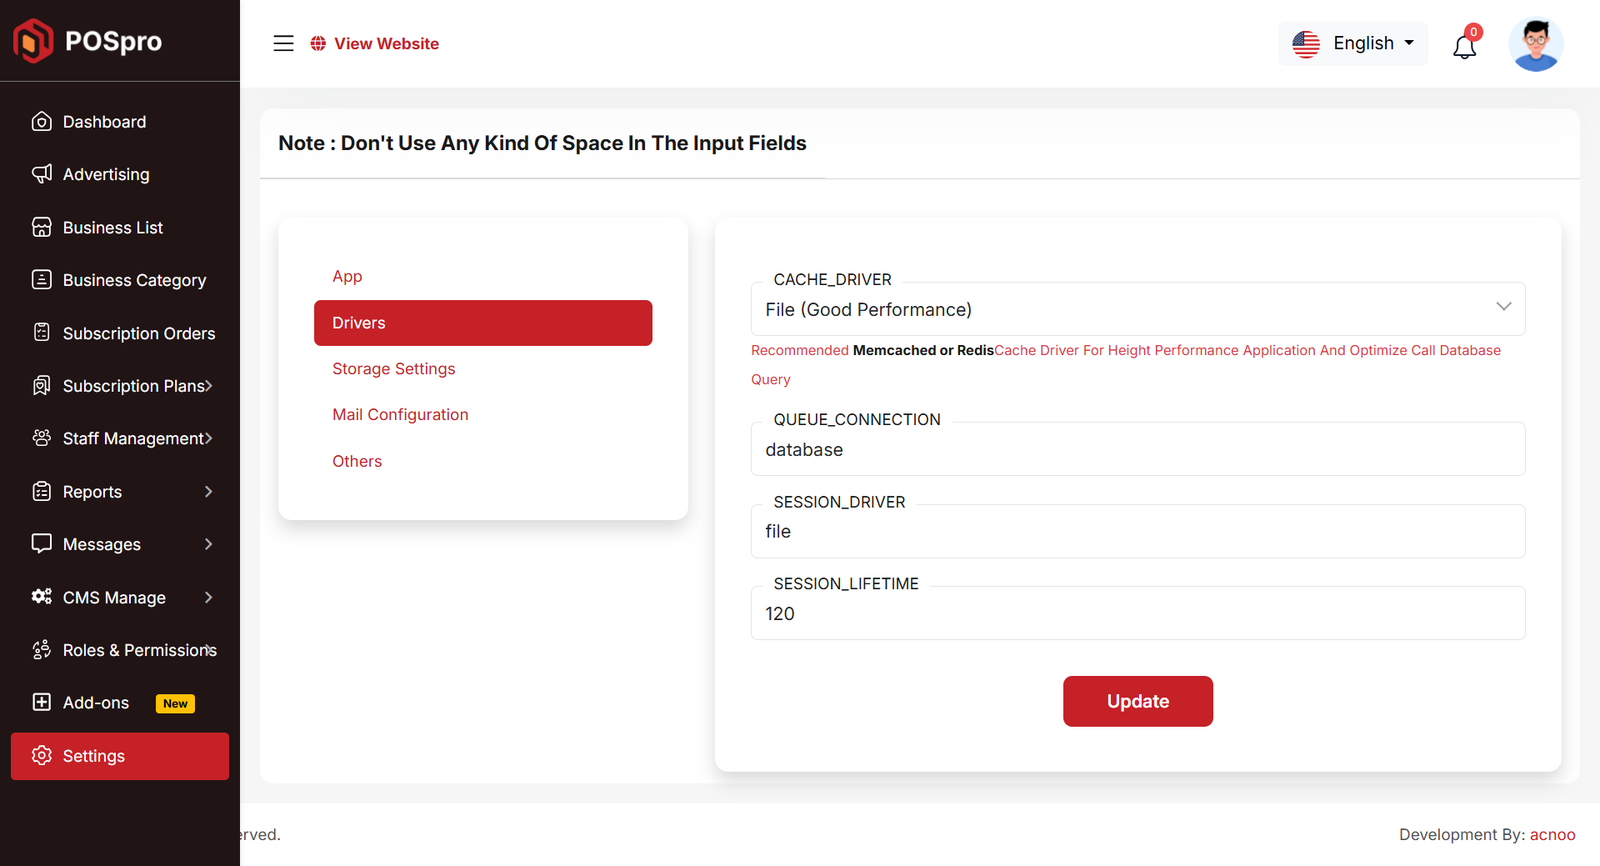Open the English language dropdown
The image size is (1600, 866).
click(x=1353, y=43)
